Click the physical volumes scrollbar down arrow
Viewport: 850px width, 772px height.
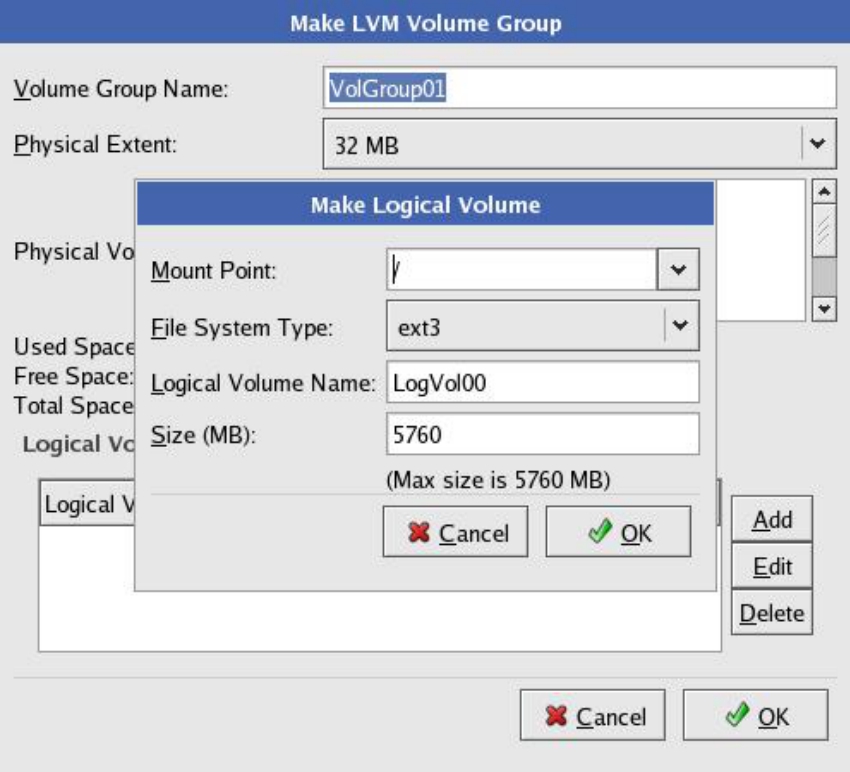tap(825, 310)
